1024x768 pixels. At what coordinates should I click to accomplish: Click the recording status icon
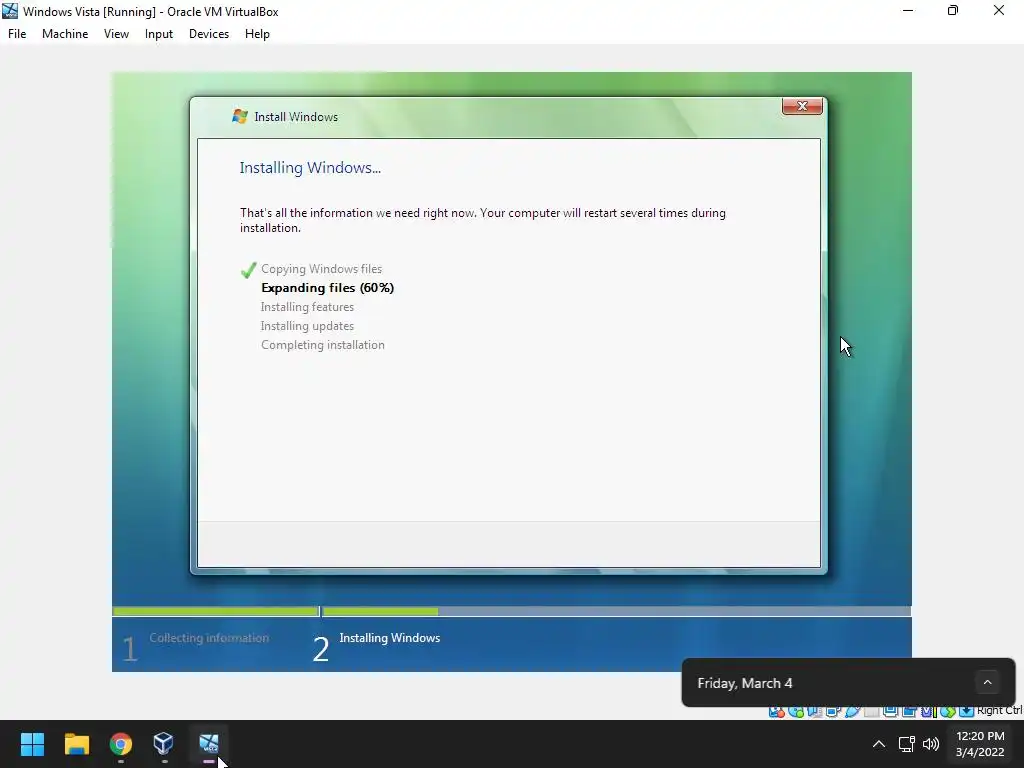pyautogui.click(x=909, y=711)
